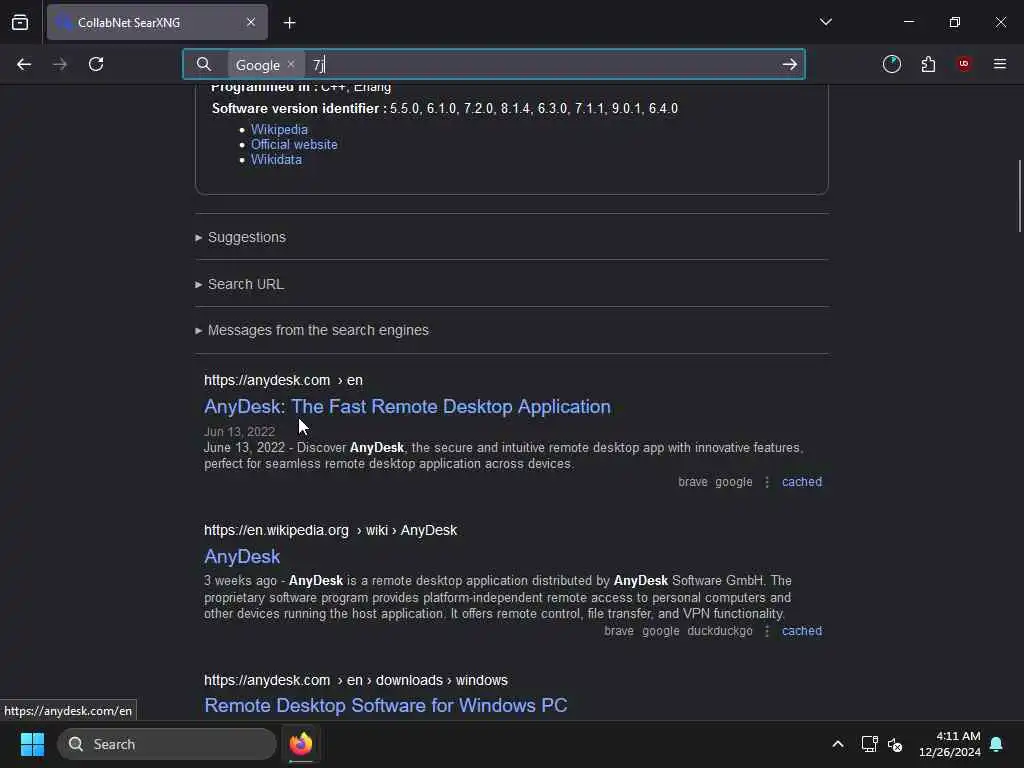
Task: Click the Google engine chip label
Action: pos(257,65)
